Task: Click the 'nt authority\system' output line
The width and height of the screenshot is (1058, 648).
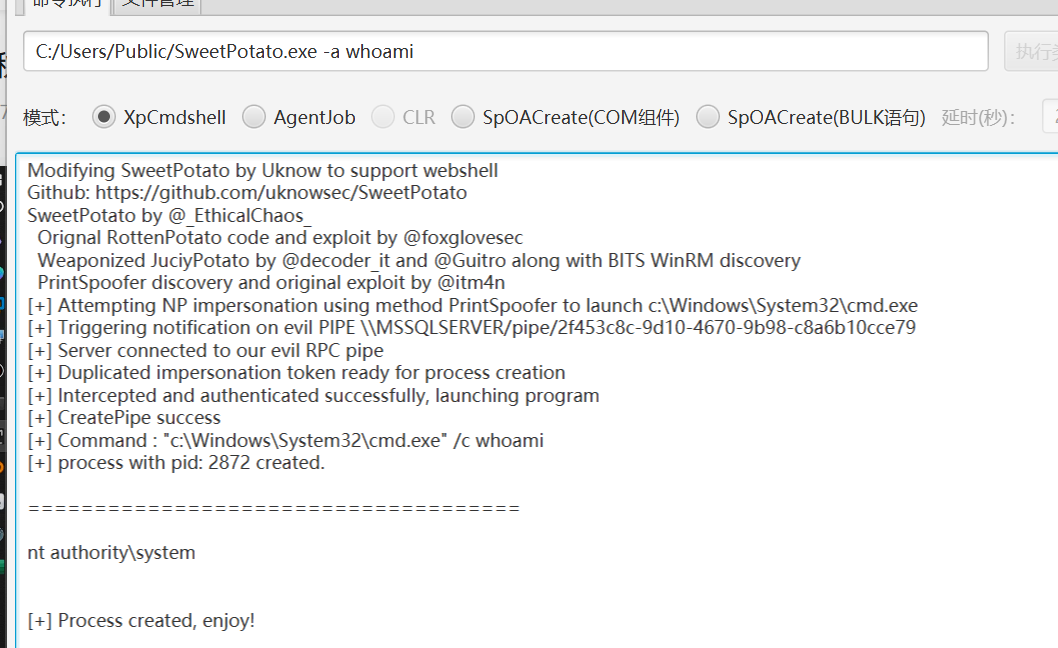Action: (111, 553)
